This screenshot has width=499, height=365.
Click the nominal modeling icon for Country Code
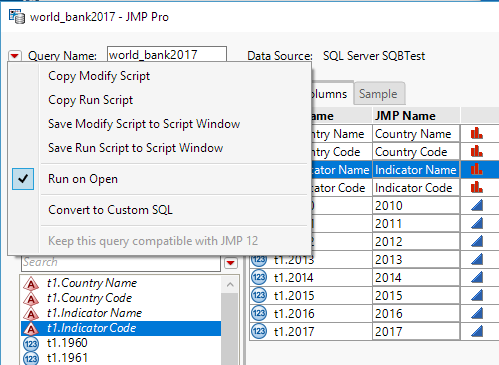[477, 151]
